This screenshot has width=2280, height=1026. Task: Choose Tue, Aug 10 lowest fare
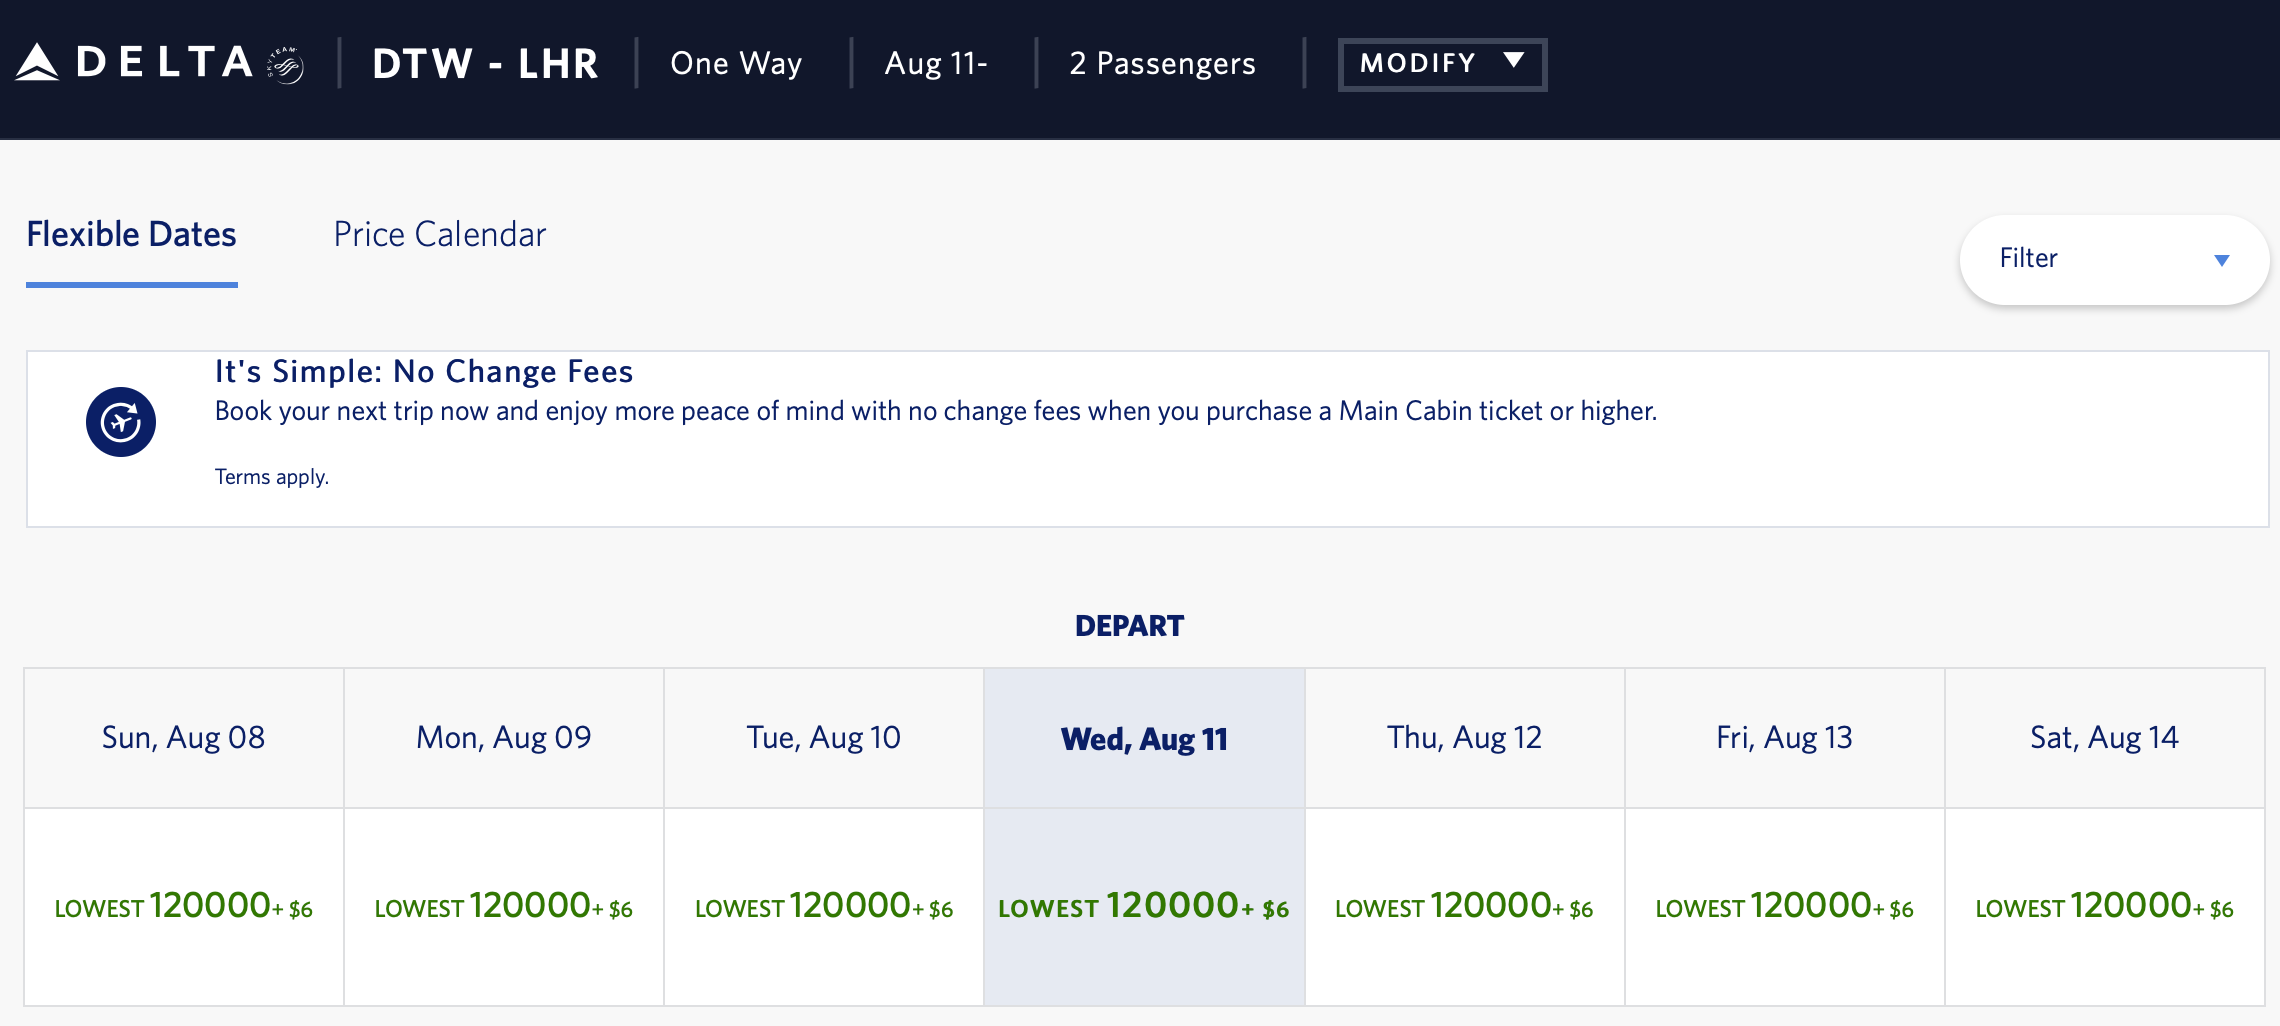click(x=824, y=906)
